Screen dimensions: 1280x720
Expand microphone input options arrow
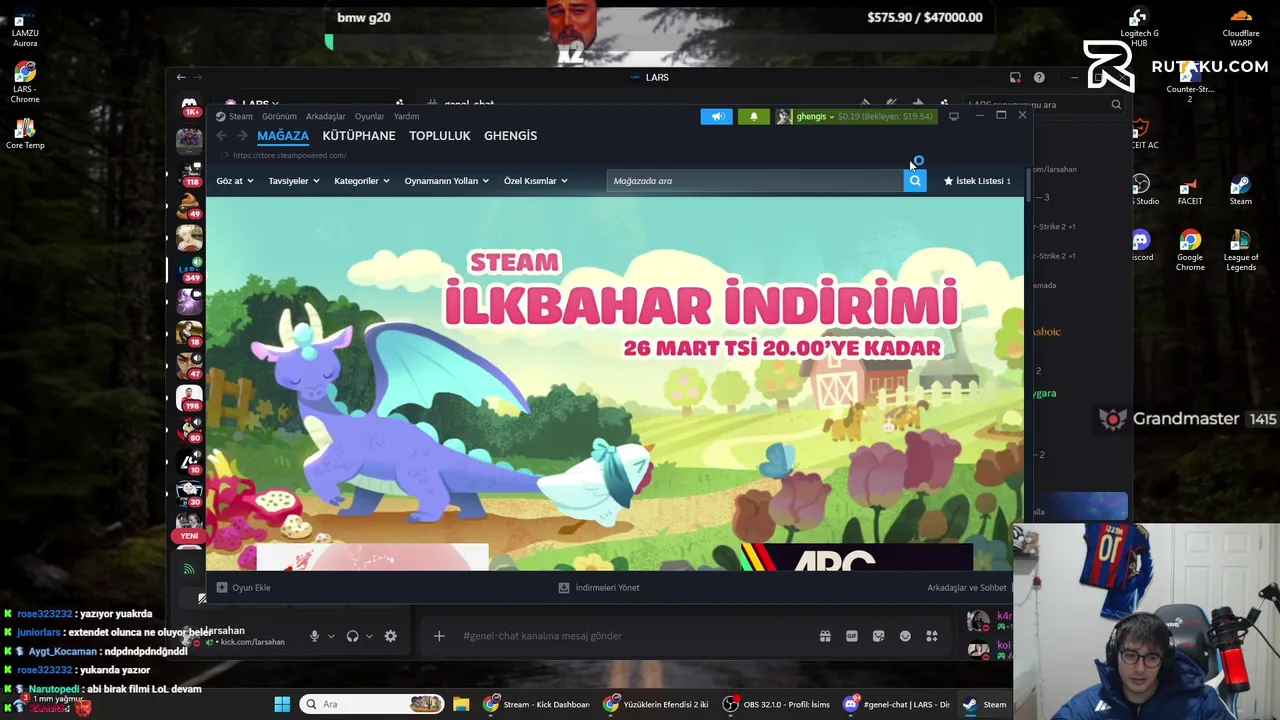pos(331,636)
